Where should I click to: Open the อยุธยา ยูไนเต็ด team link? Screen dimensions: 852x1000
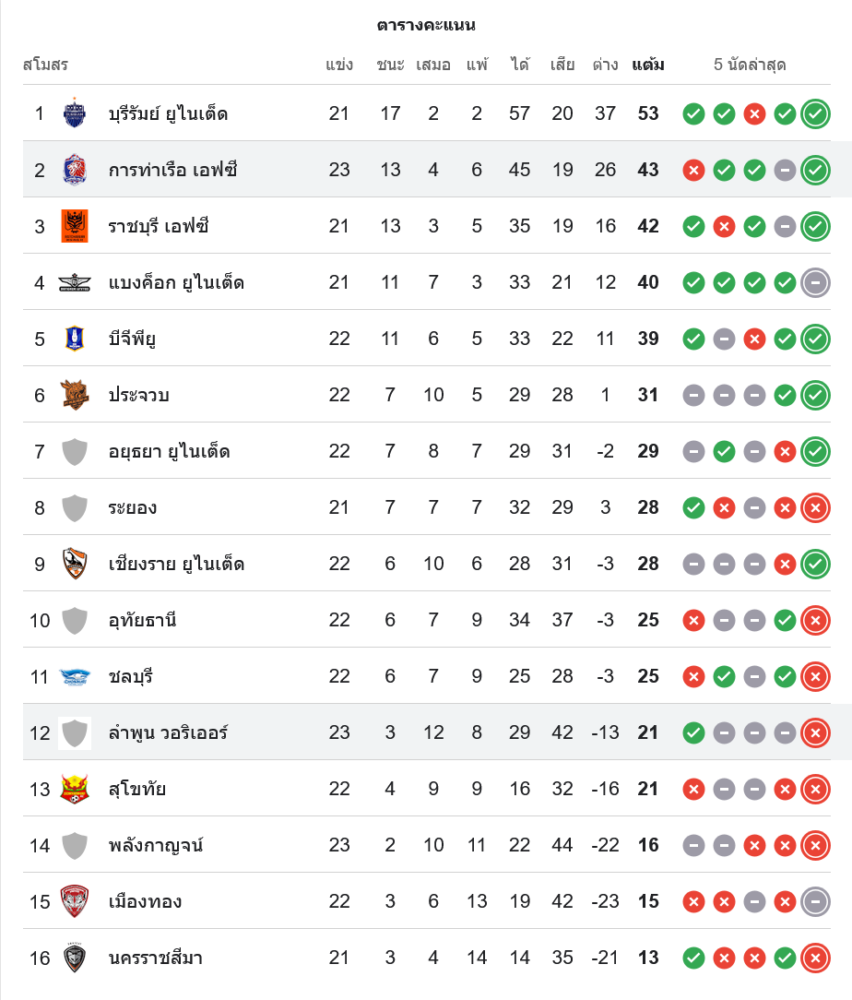coord(169,451)
